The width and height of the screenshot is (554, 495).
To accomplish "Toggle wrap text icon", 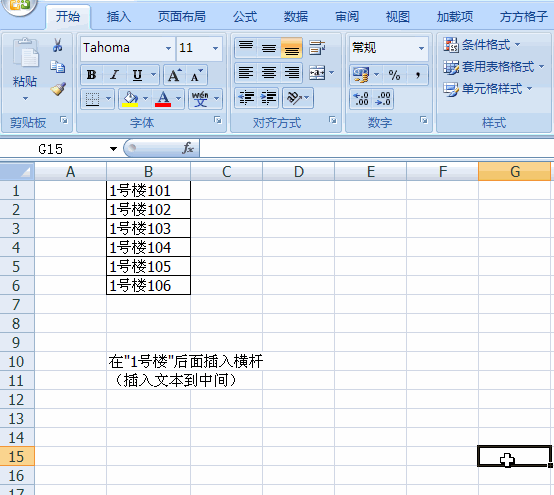I will [x=317, y=48].
